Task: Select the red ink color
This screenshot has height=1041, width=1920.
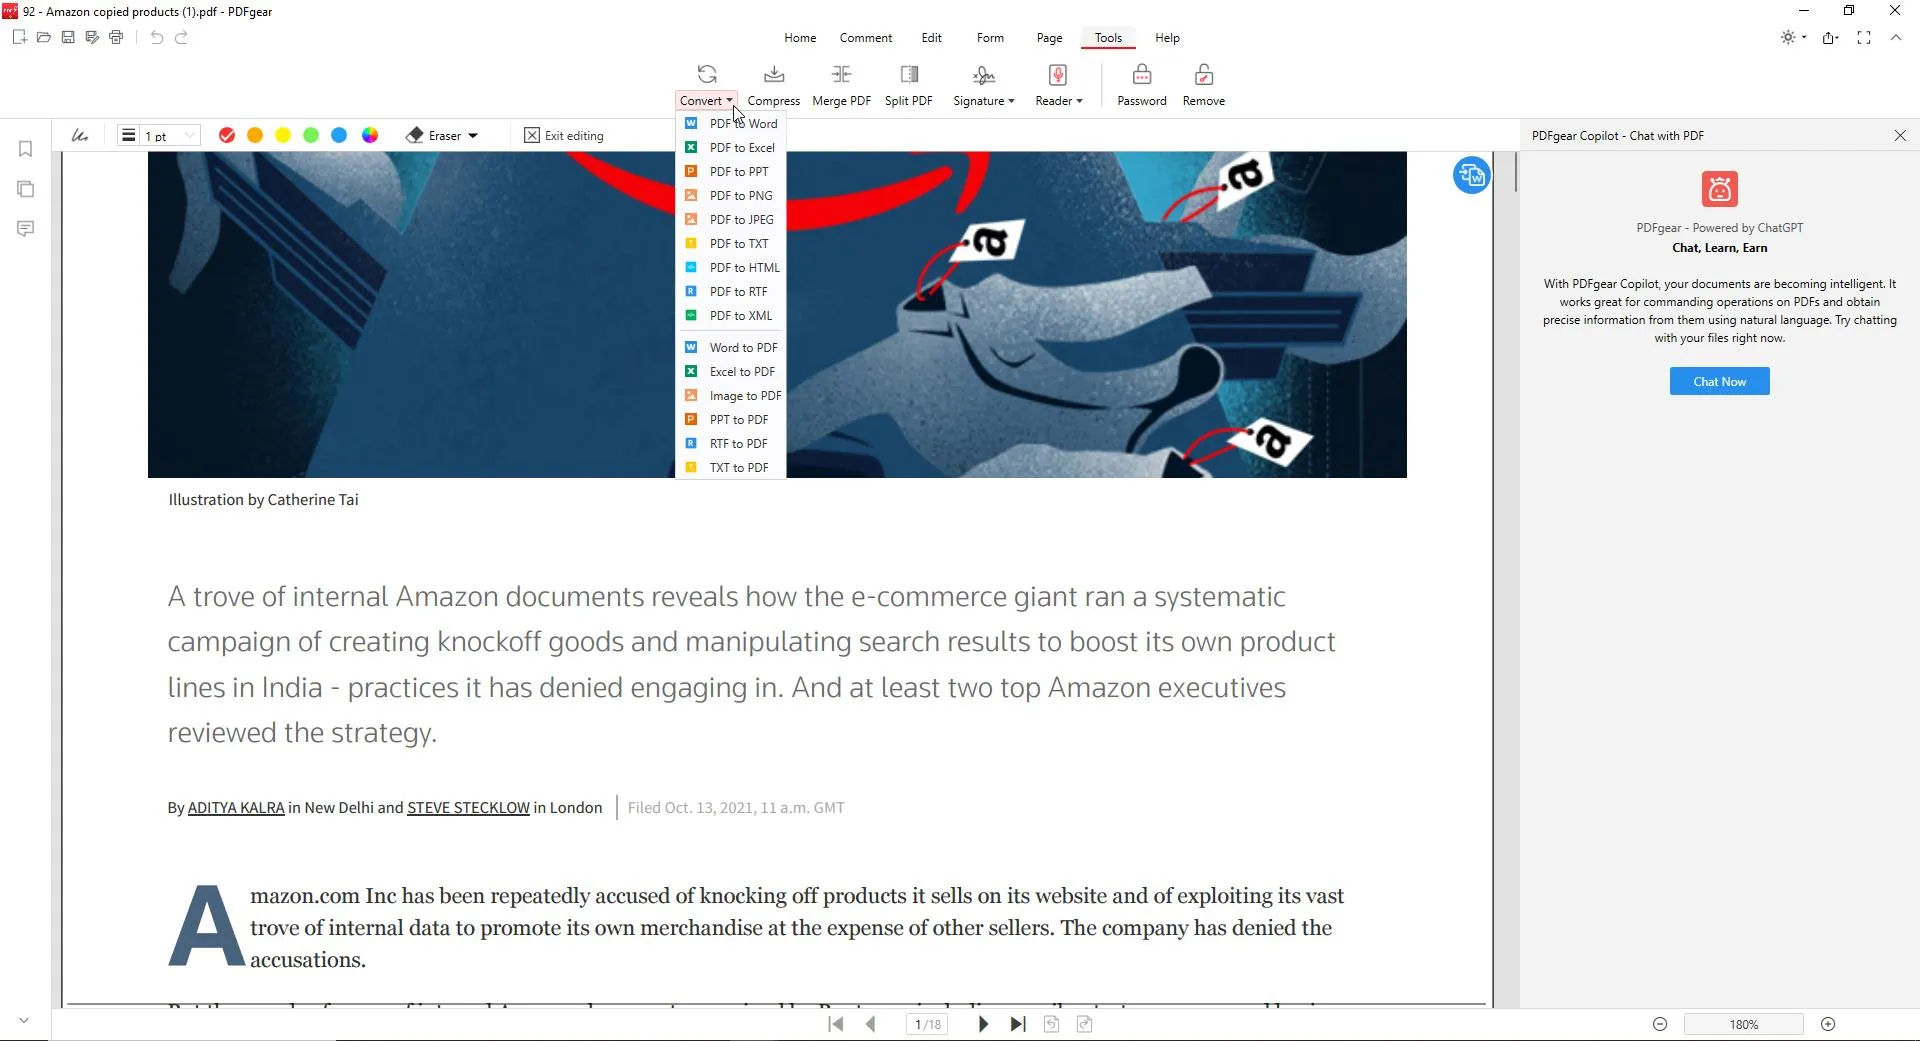Action: 227,136
